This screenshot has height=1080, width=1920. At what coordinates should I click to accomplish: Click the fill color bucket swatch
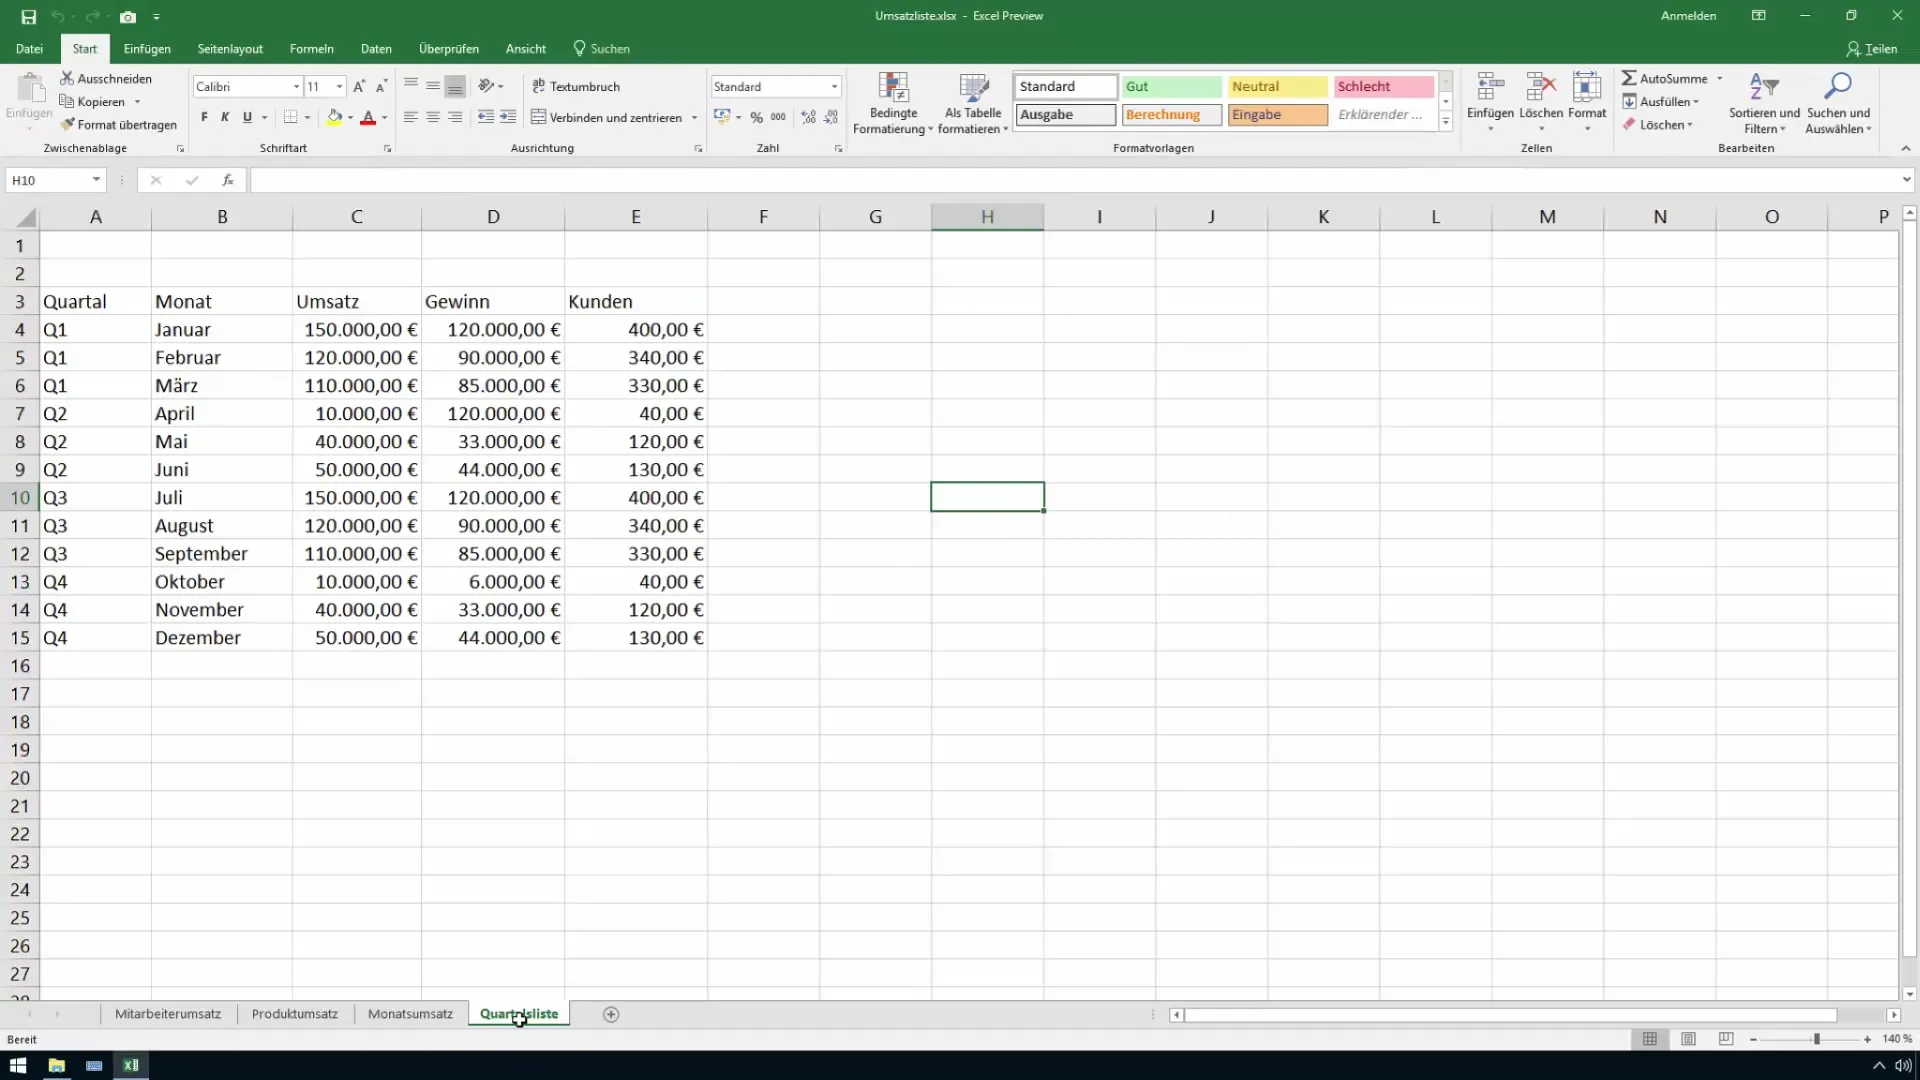335,117
